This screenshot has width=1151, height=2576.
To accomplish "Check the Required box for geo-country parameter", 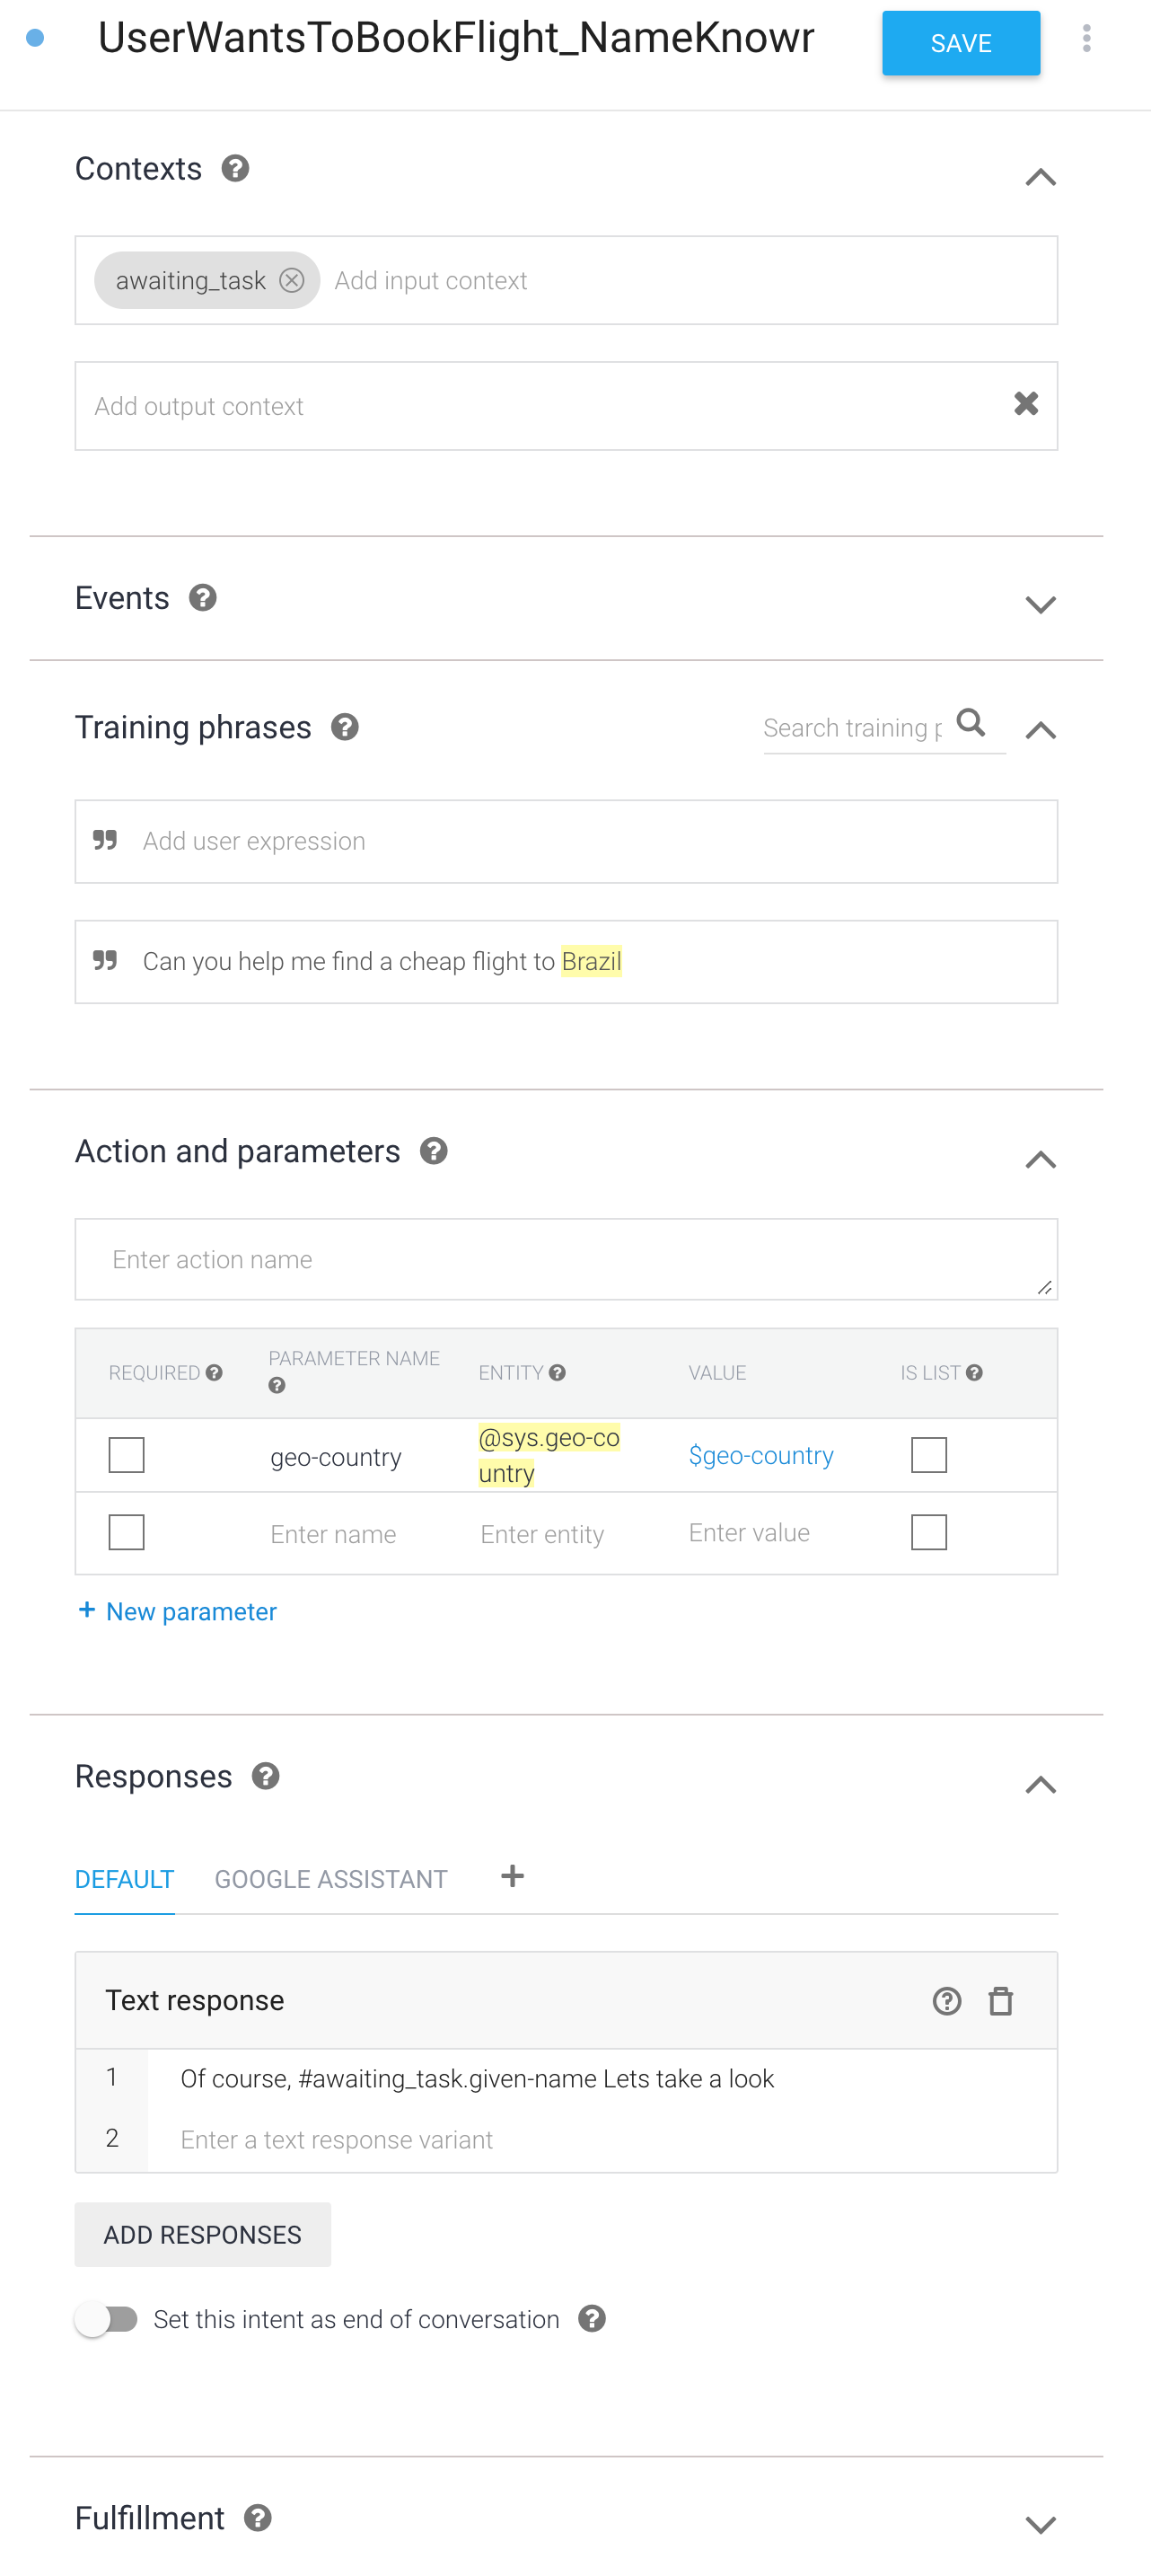I will coord(126,1455).
